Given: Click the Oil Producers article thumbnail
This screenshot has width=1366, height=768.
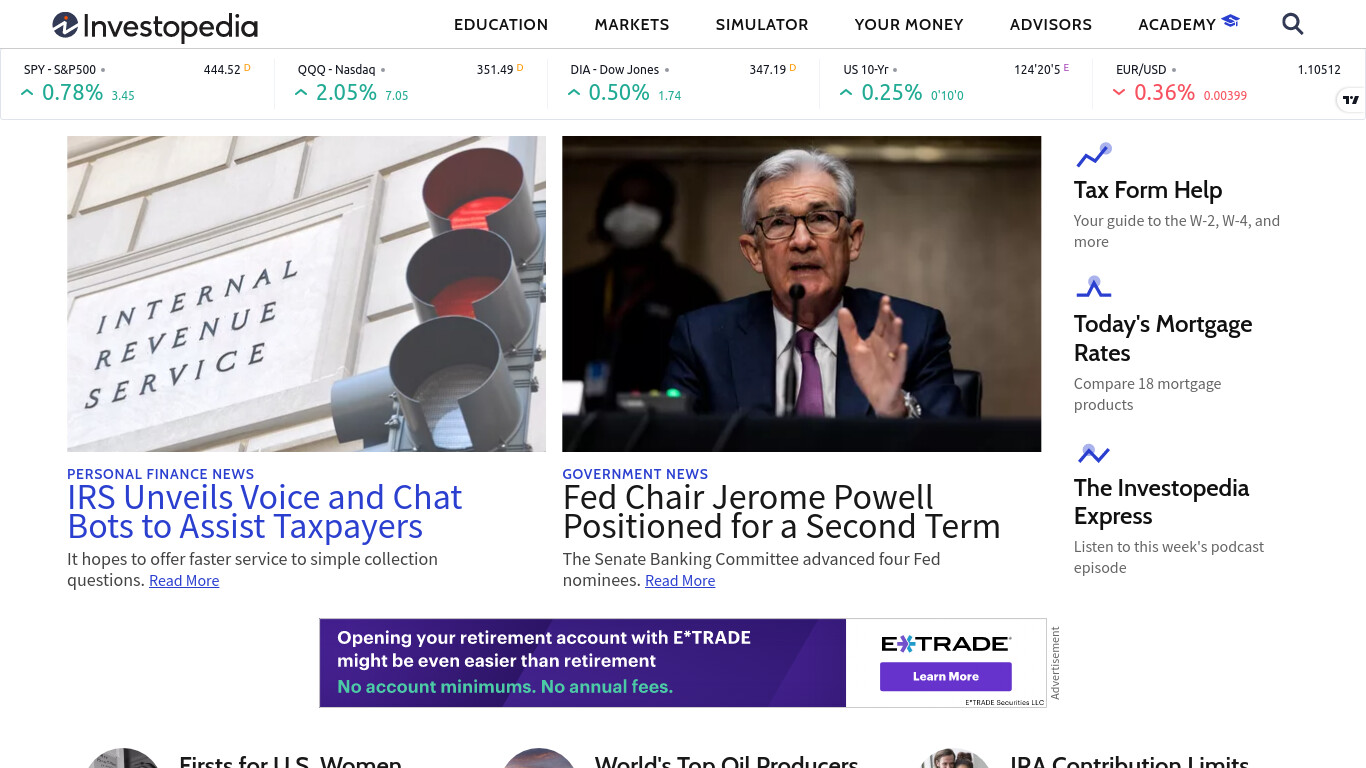Looking at the screenshot, I should [x=539, y=758].
